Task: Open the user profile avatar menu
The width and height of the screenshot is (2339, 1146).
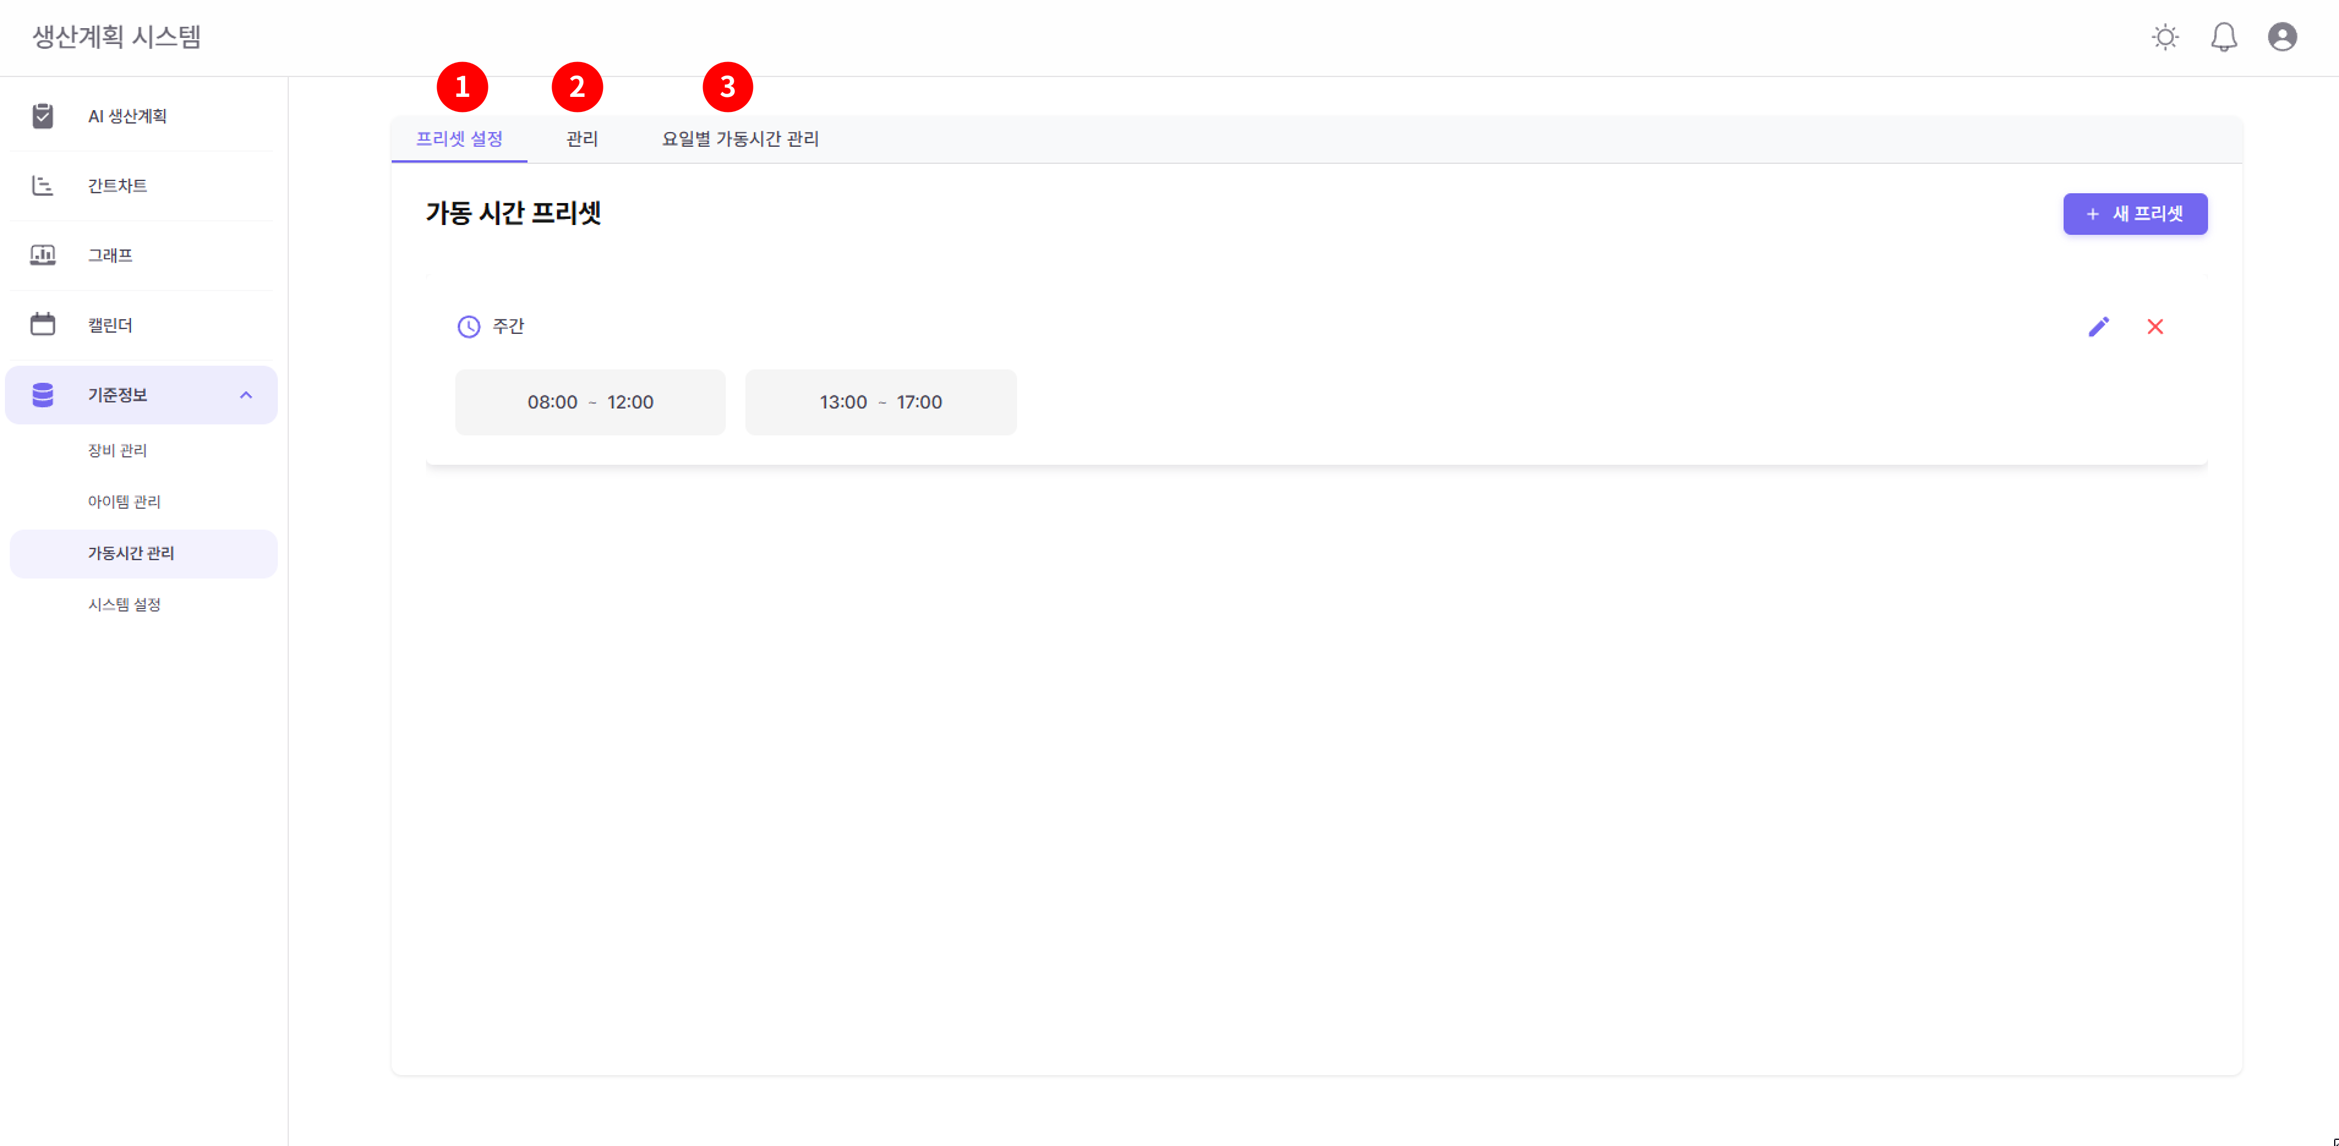Action: coord(2284,37)
